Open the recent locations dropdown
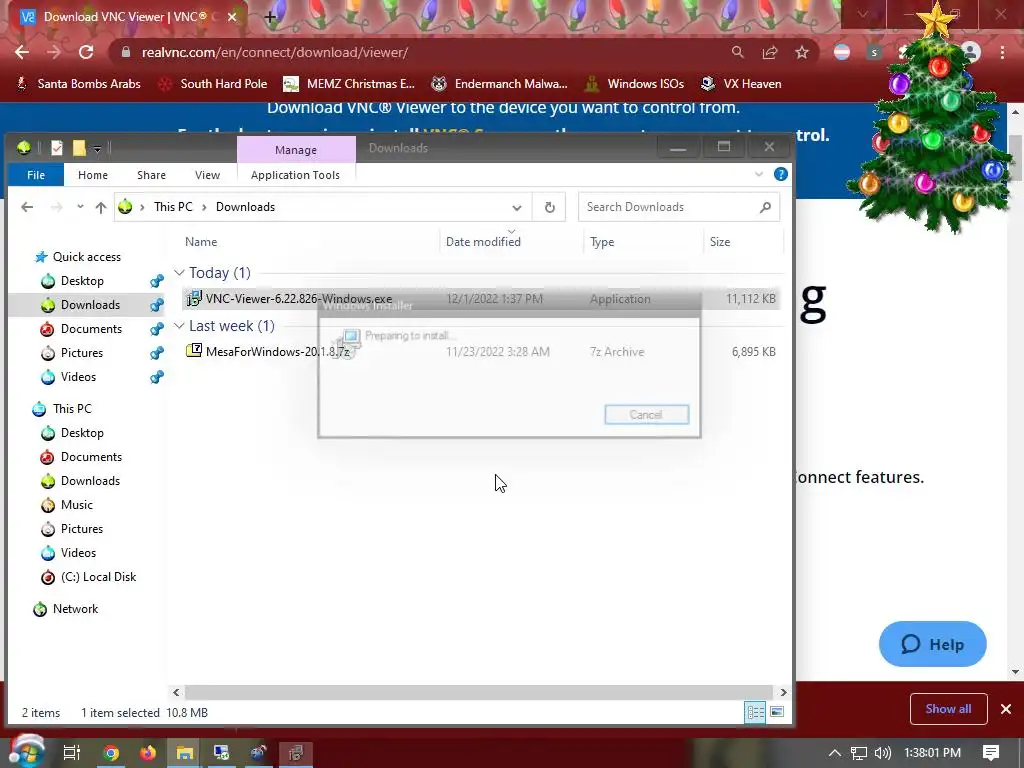Screen dimensions: 1024x768 tap(80, 207)
